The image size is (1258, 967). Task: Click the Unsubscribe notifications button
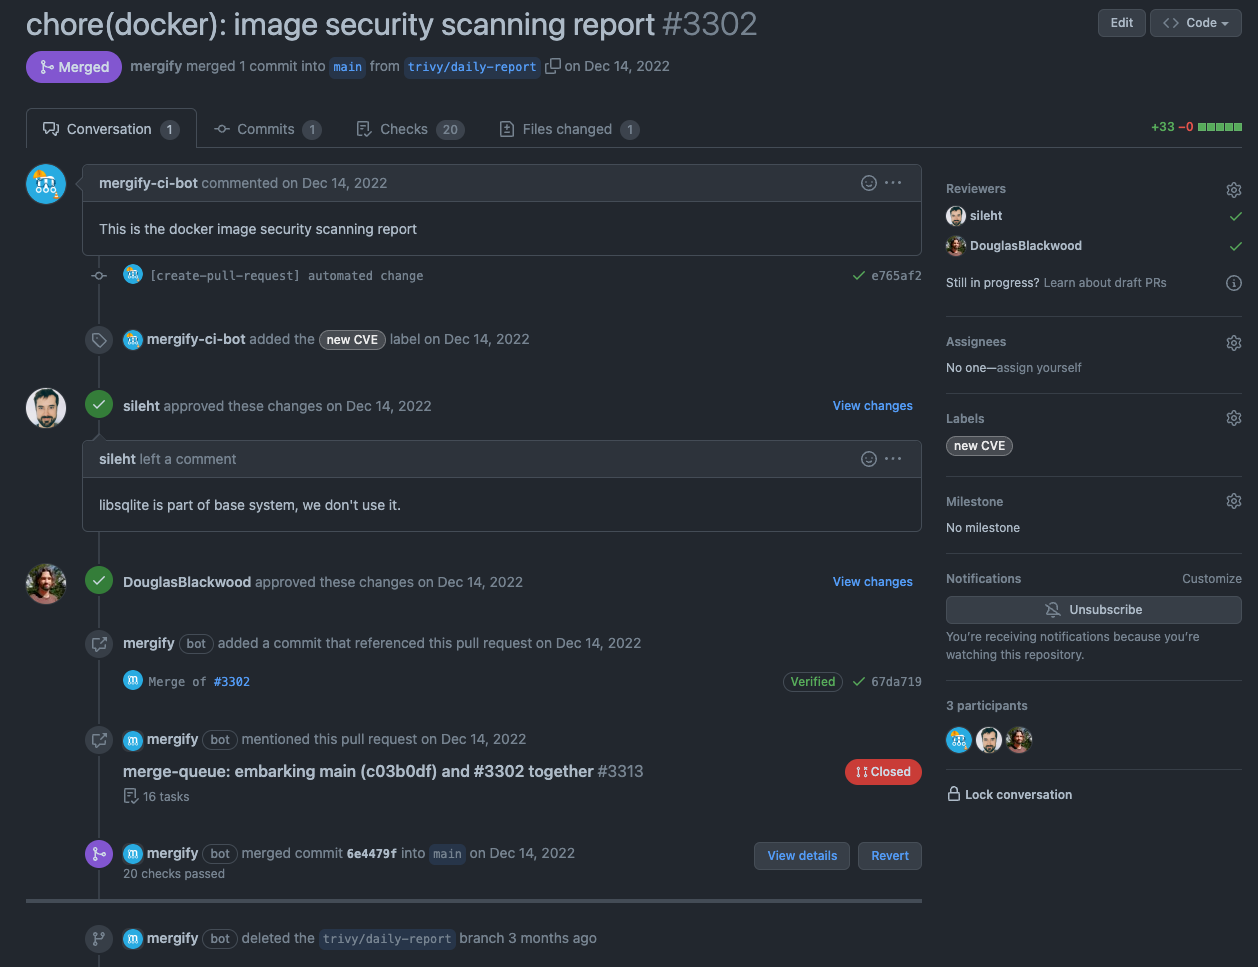point(1094,609)
